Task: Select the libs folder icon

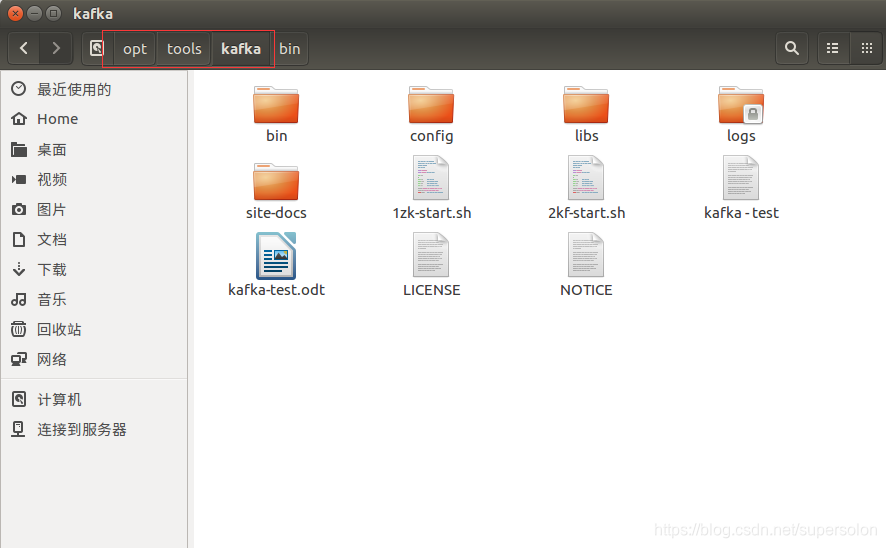Action: [586, 105]
